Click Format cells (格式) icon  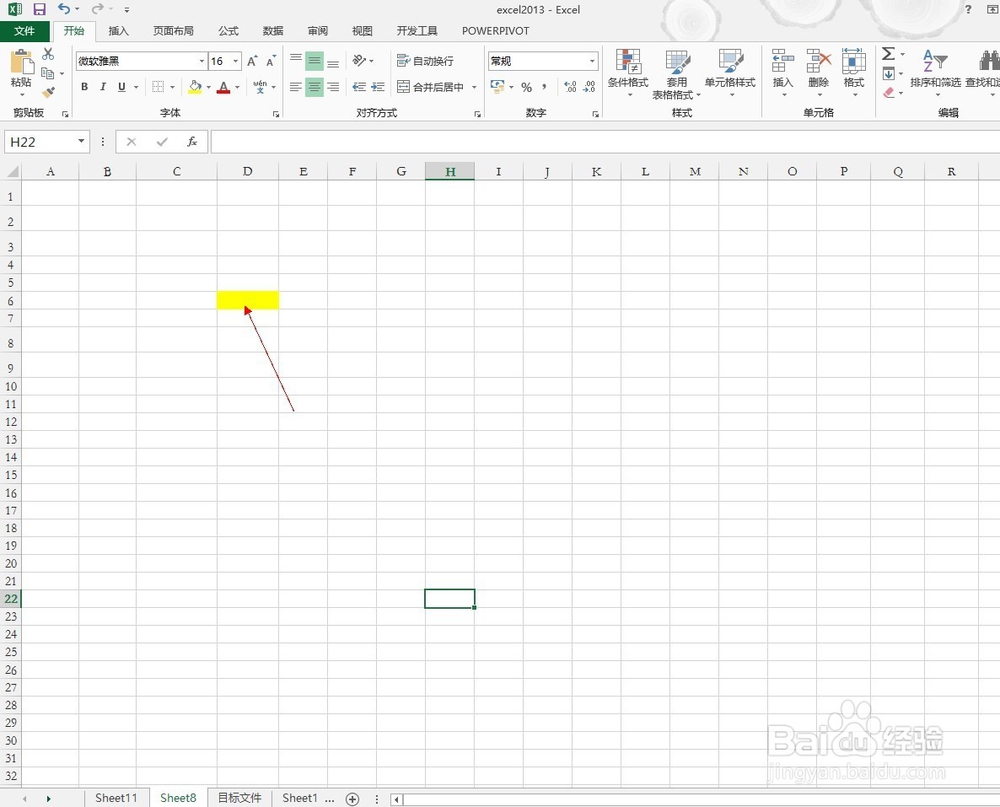tap(853, 72)
